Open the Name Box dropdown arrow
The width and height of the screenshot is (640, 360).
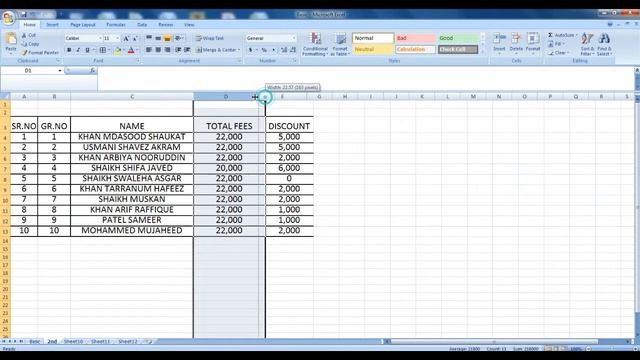click(x=60, y=71)
